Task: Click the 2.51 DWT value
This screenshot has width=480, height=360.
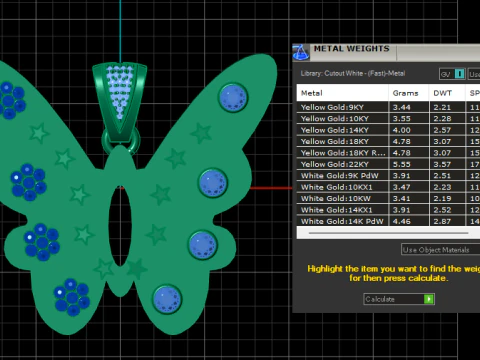Action: [x=442, y=176]
